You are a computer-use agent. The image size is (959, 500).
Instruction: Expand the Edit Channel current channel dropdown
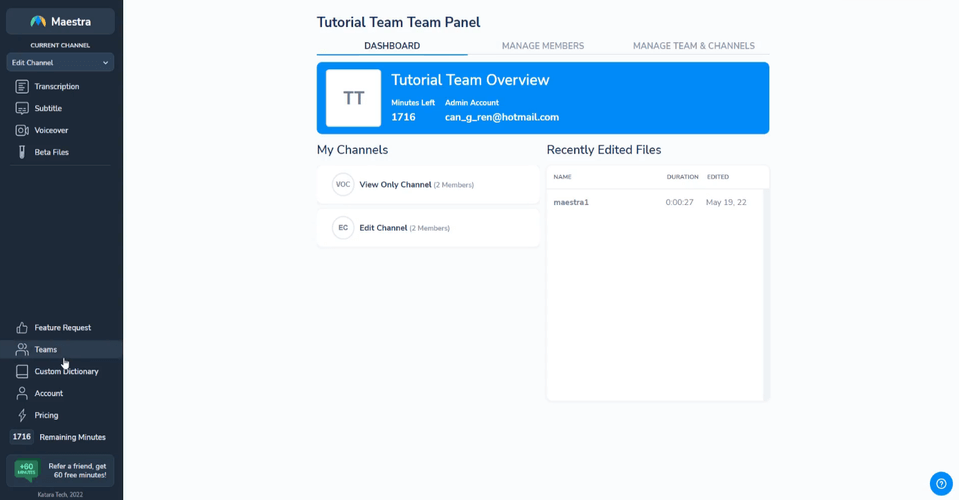click(60, 62)
